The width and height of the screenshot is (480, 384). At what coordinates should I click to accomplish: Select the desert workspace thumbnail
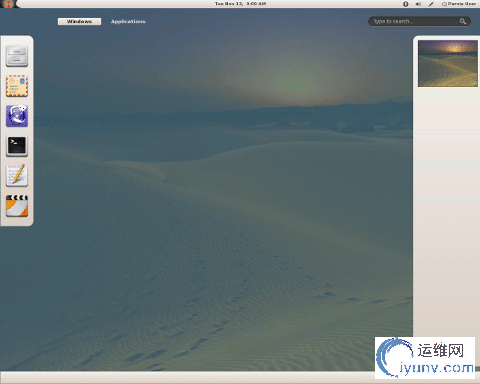click(x=448, y=63)
